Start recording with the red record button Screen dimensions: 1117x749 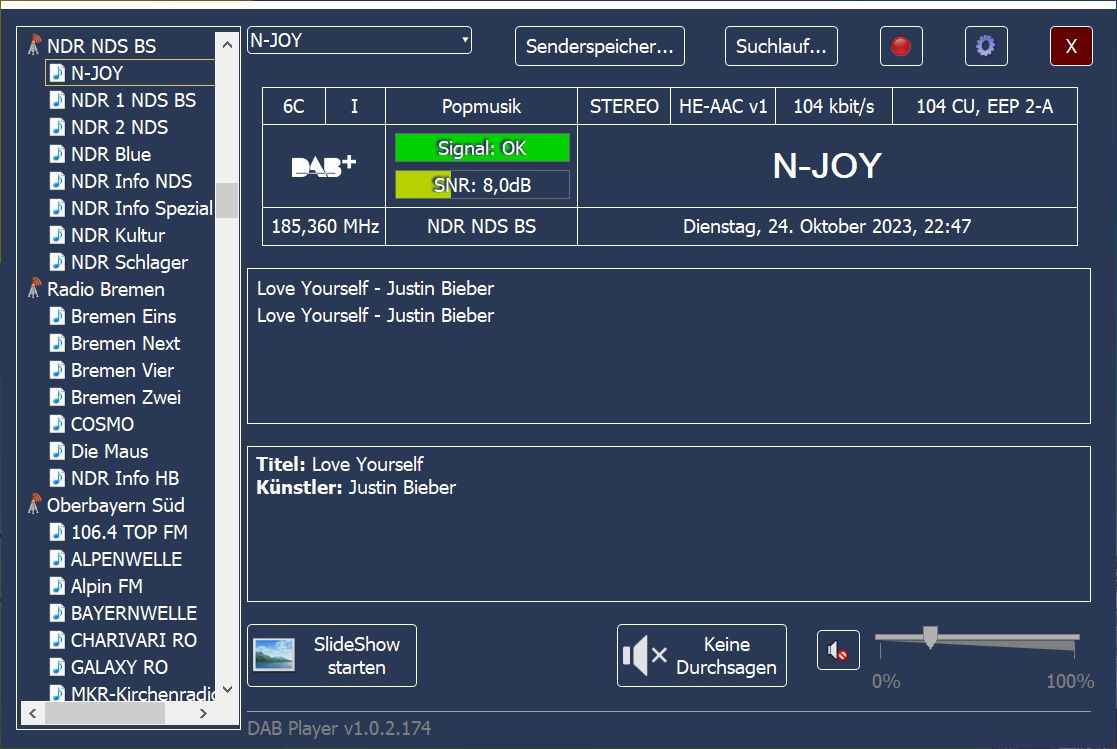coord(901,46)
